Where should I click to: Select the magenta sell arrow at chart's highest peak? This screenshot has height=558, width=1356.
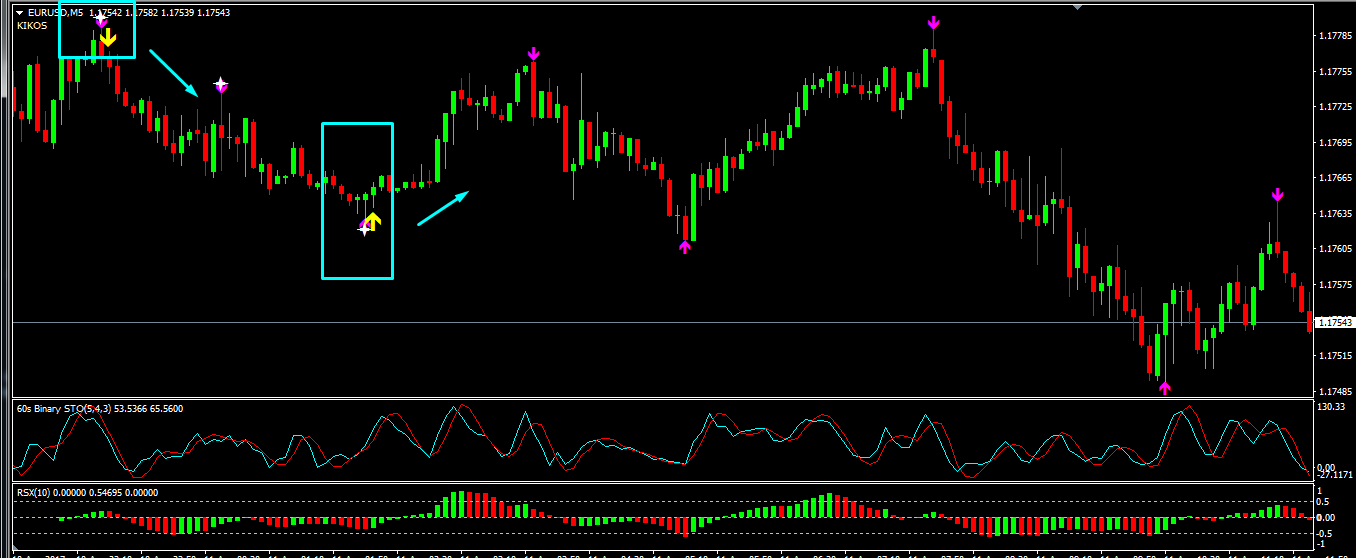(933, 22)
